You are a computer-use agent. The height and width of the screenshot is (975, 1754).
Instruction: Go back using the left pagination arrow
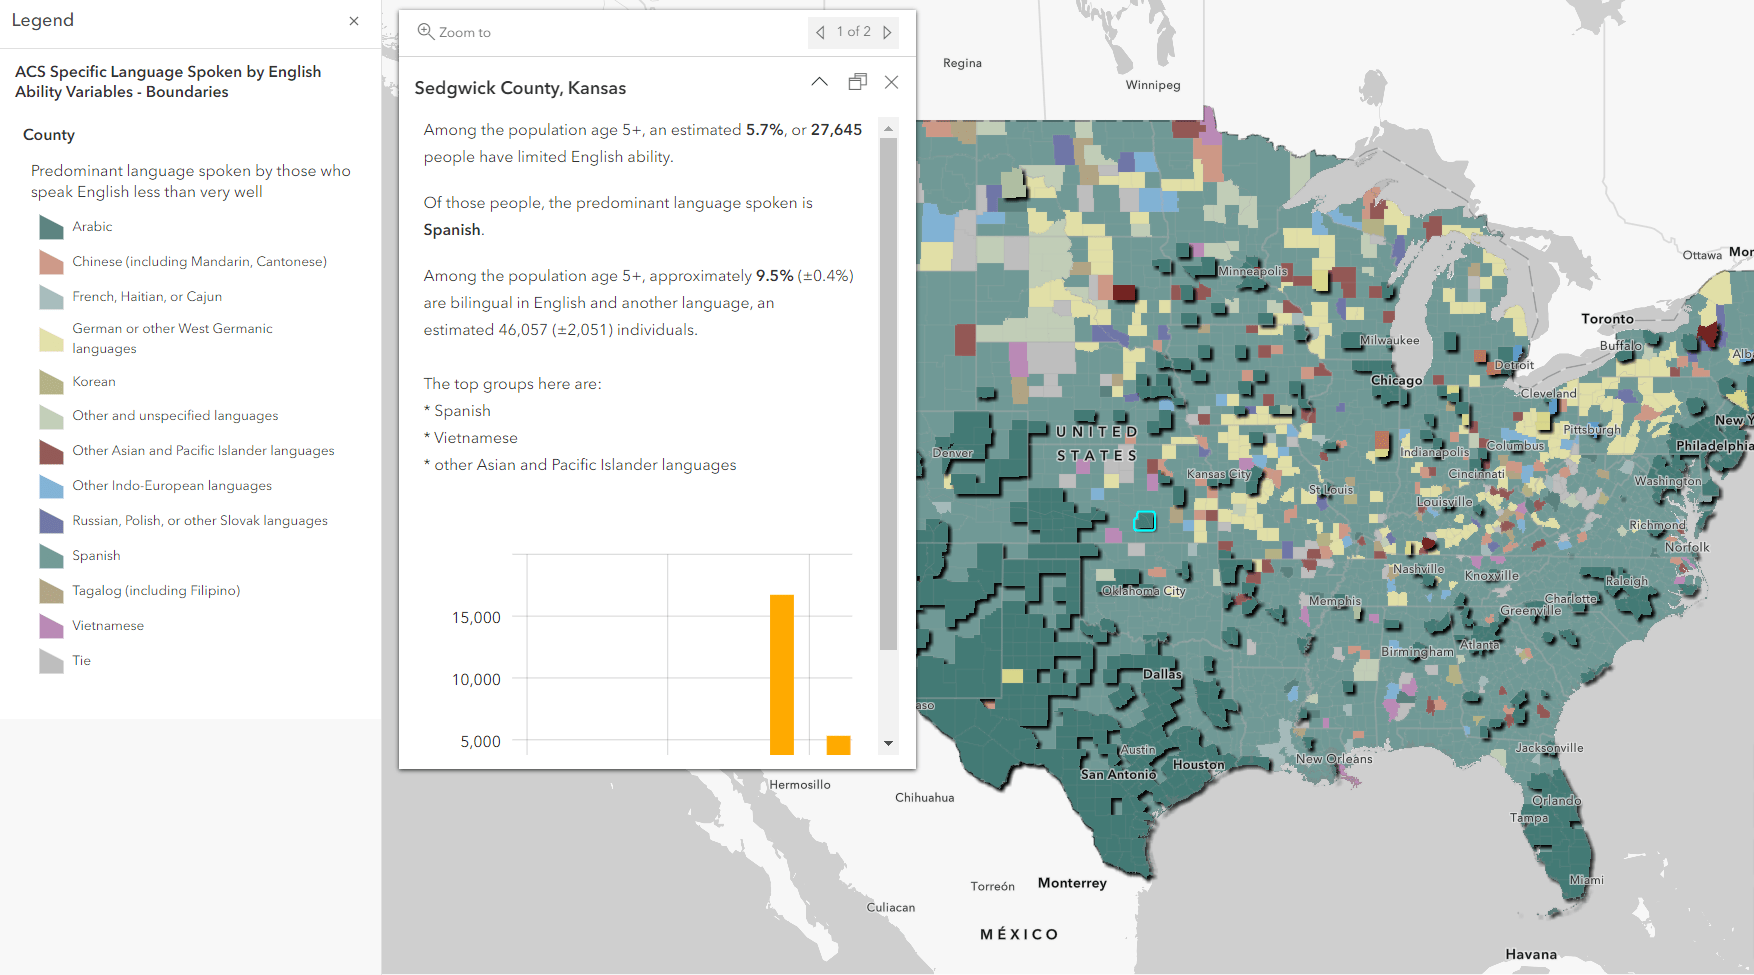coord(820,31)
